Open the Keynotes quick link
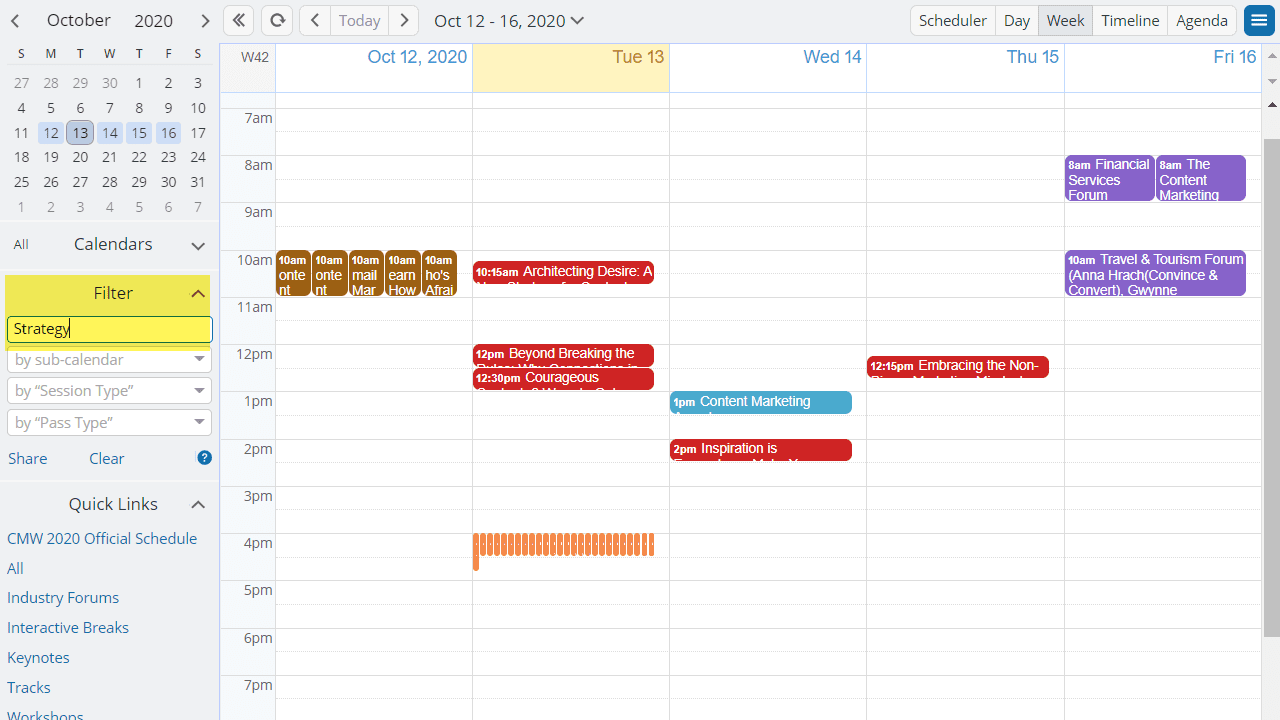The height and width of the screenshot is (720, 1280). pos(38,657)
